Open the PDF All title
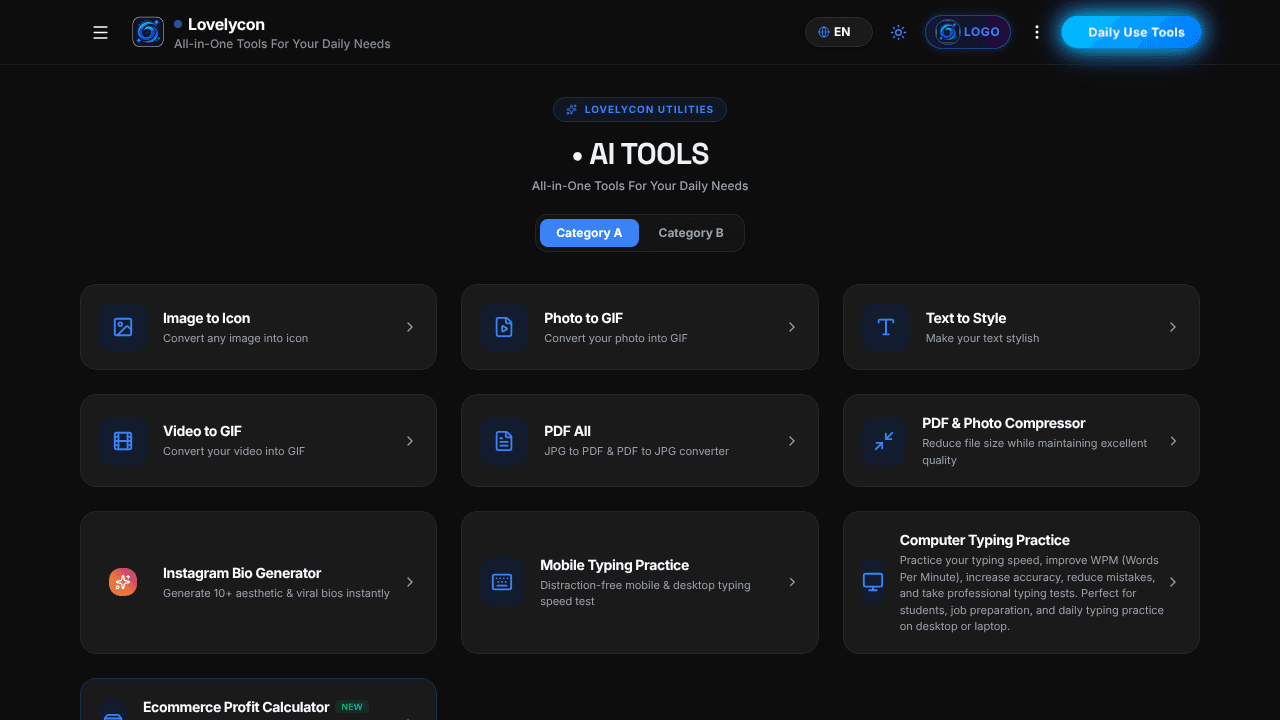The image size is (1280, 720). coord(568,431)
